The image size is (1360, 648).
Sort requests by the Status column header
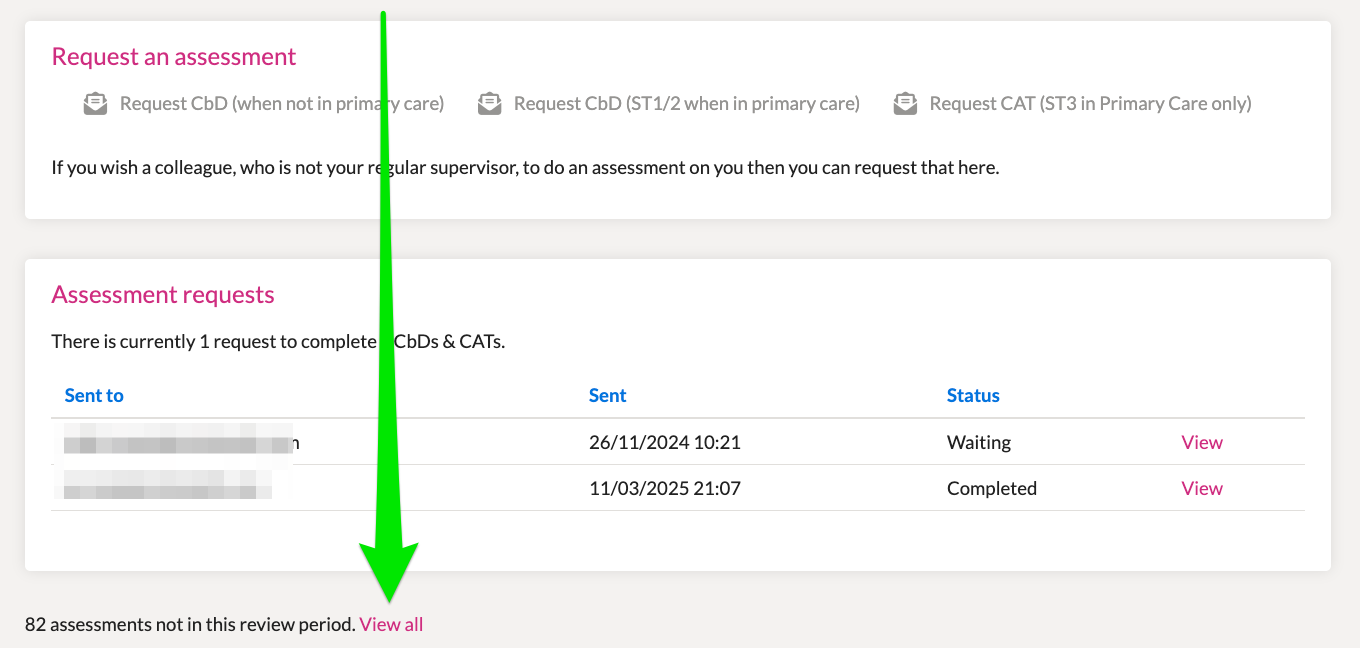[x=973, y=395]
